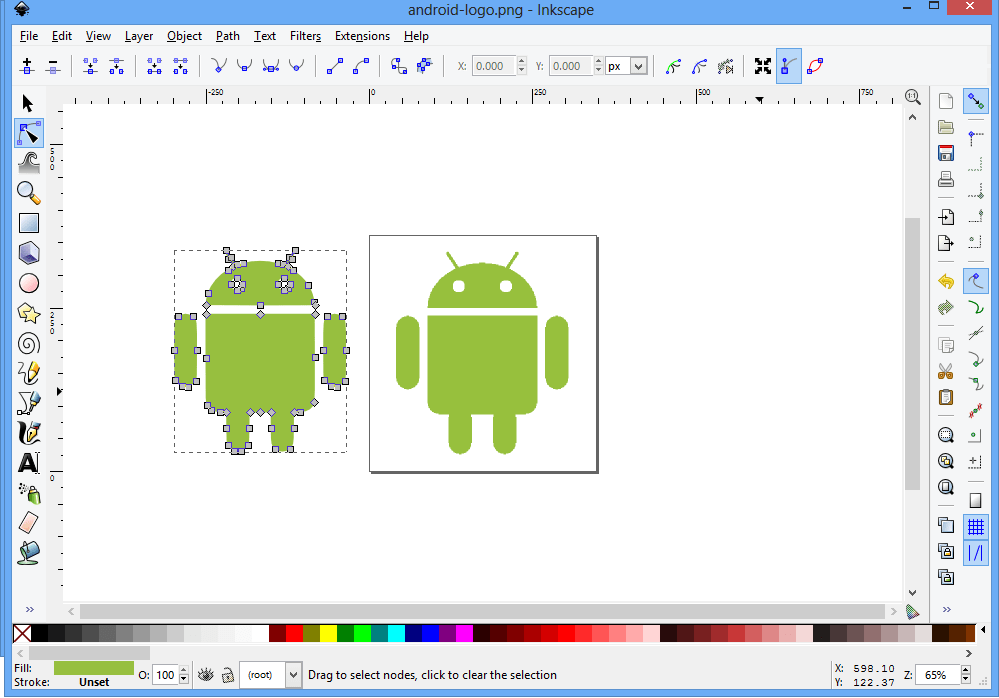Click the horizontal canvas scrollbar

point(482,611)
